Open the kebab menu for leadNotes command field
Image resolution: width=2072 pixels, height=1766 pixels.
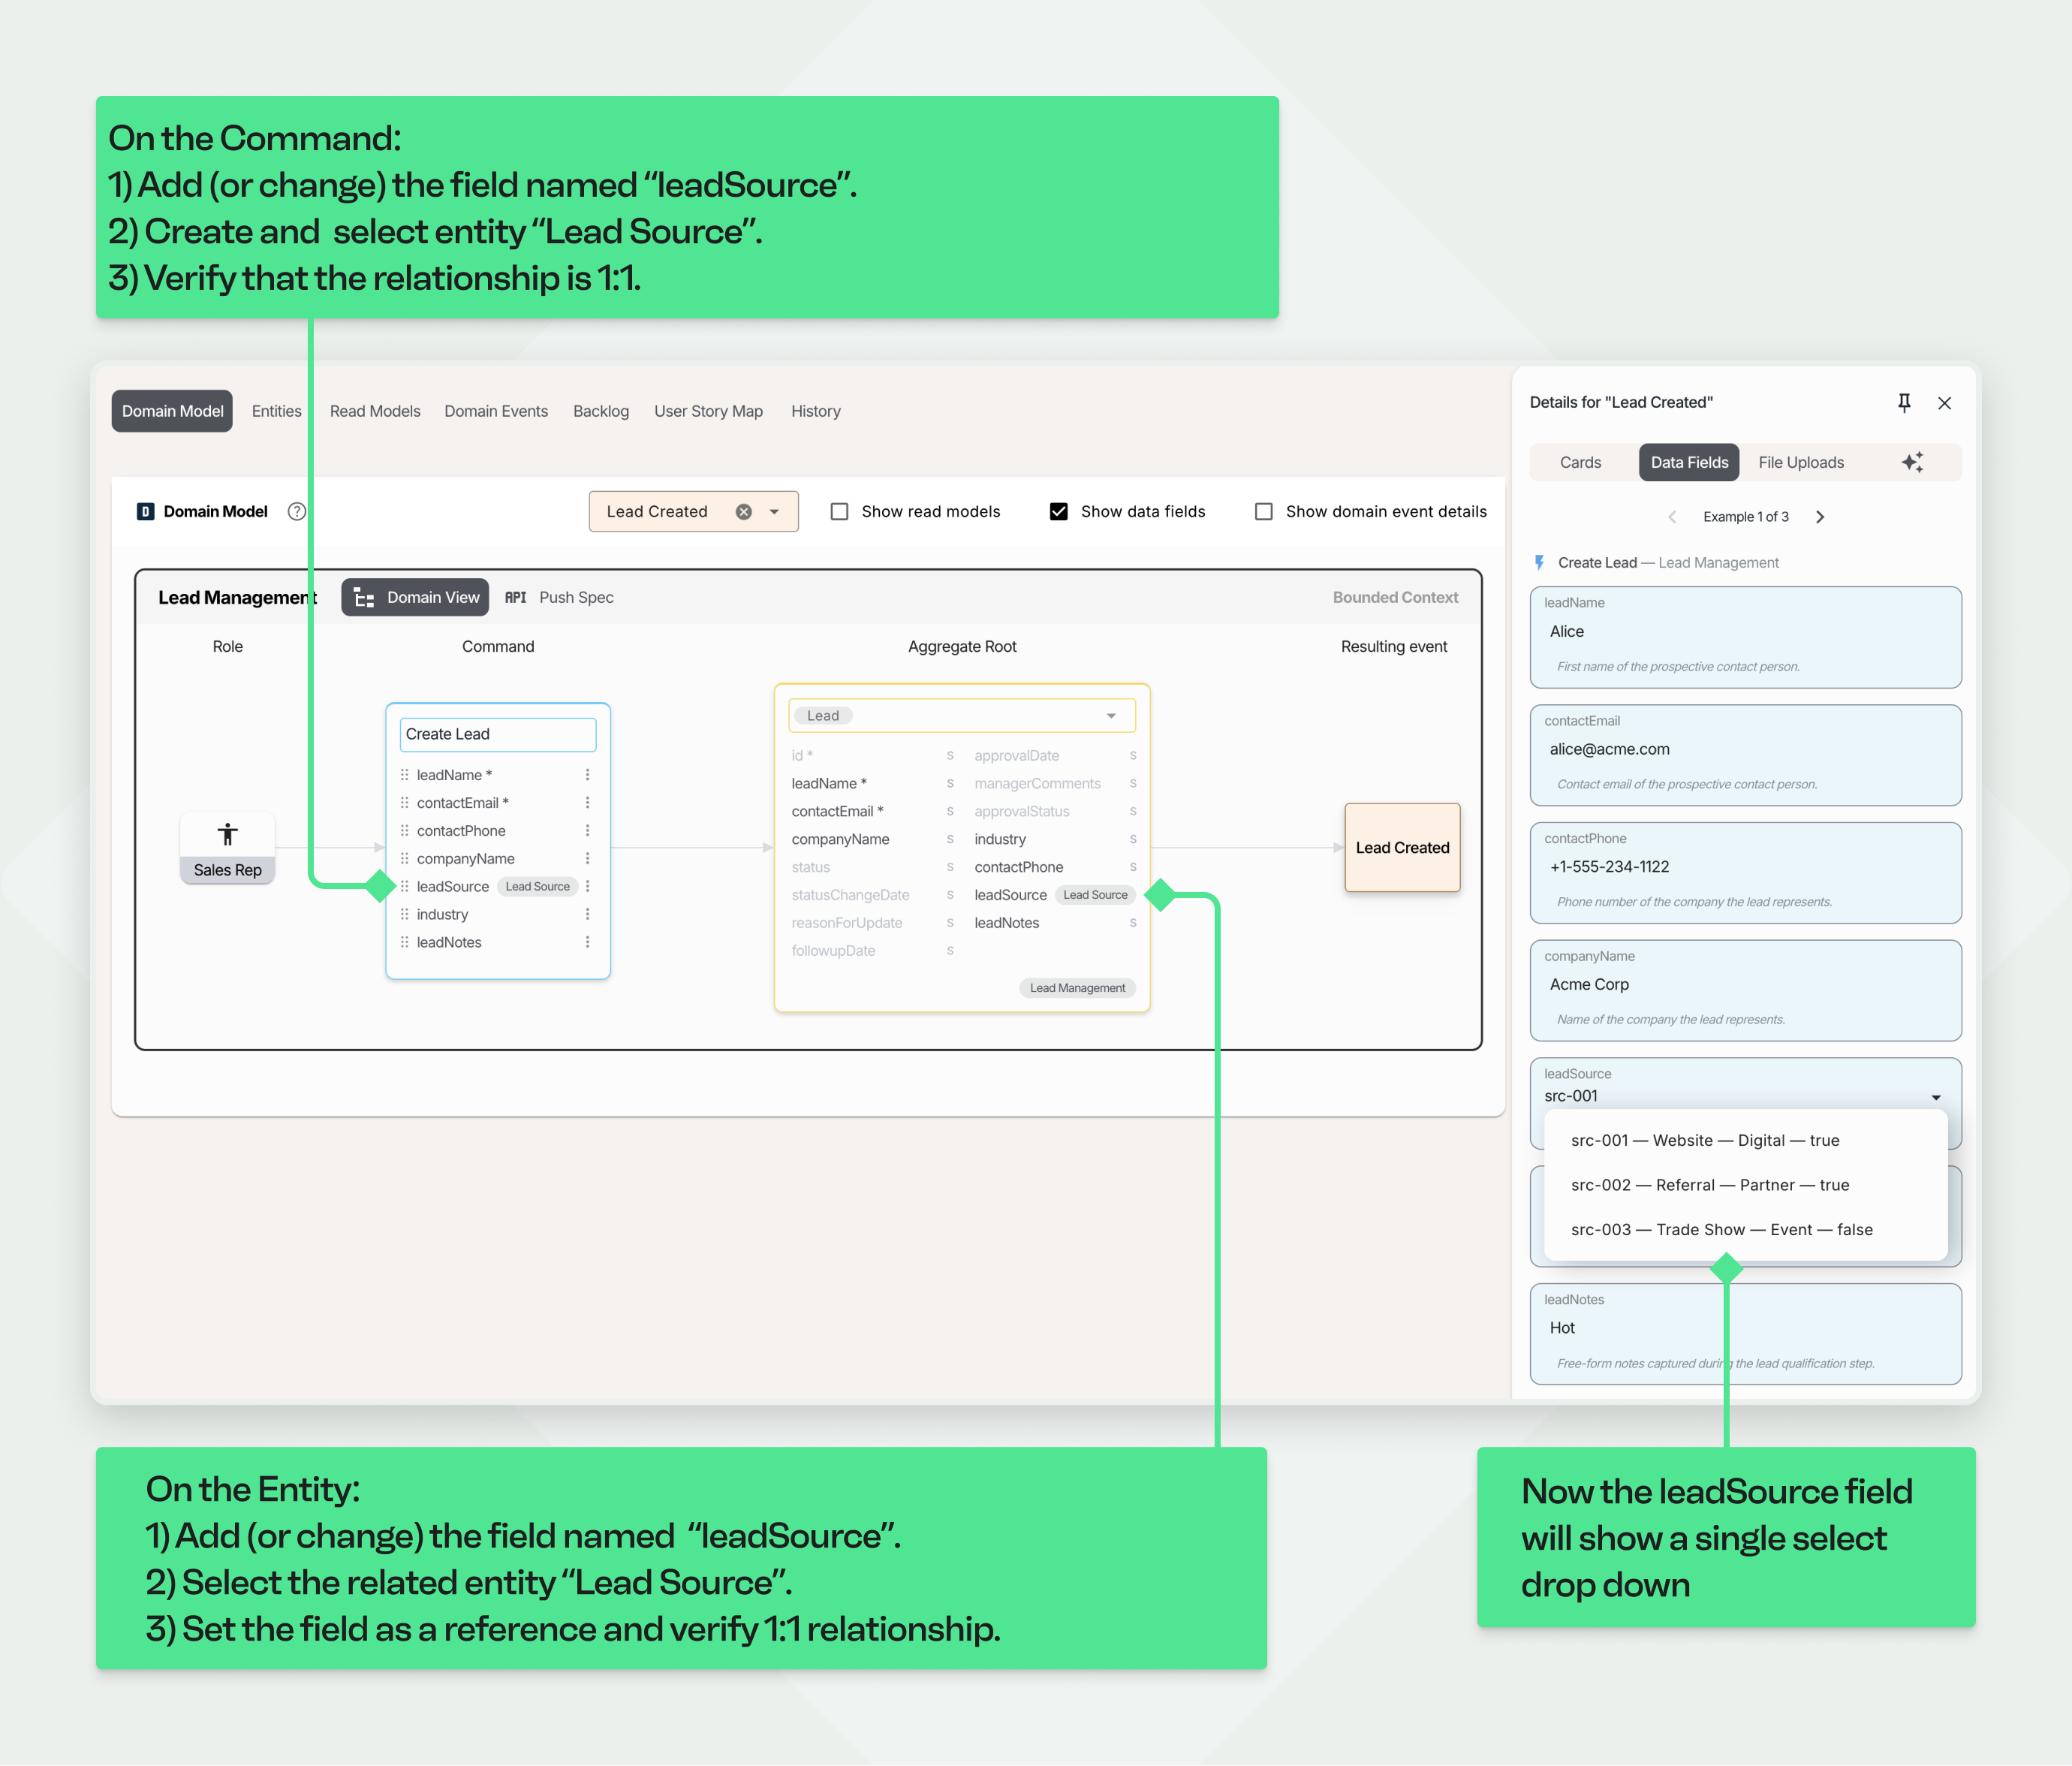[587, 942]
